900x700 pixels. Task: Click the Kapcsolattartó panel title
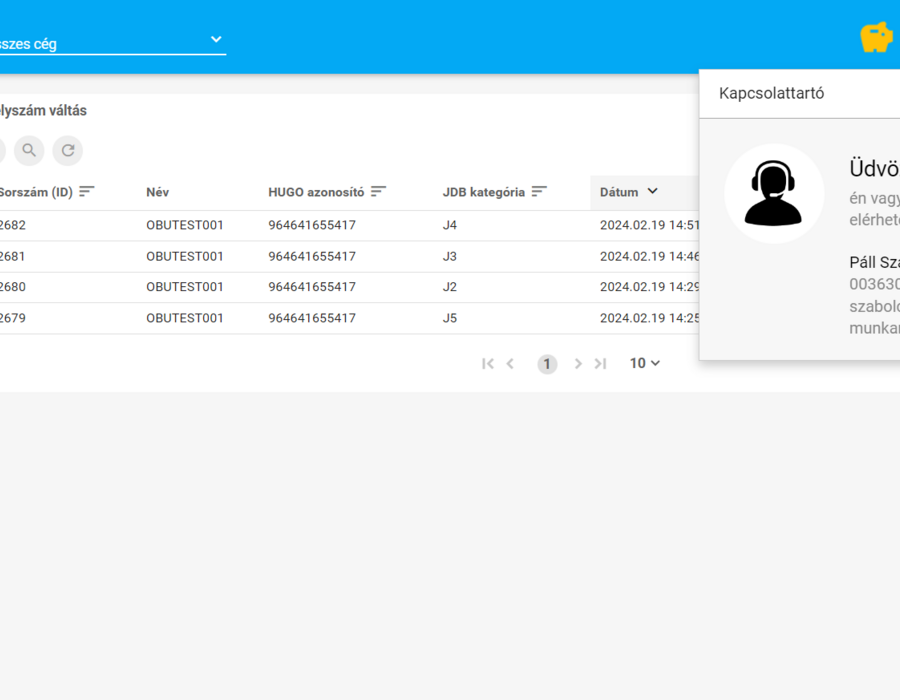pos(771,94)
